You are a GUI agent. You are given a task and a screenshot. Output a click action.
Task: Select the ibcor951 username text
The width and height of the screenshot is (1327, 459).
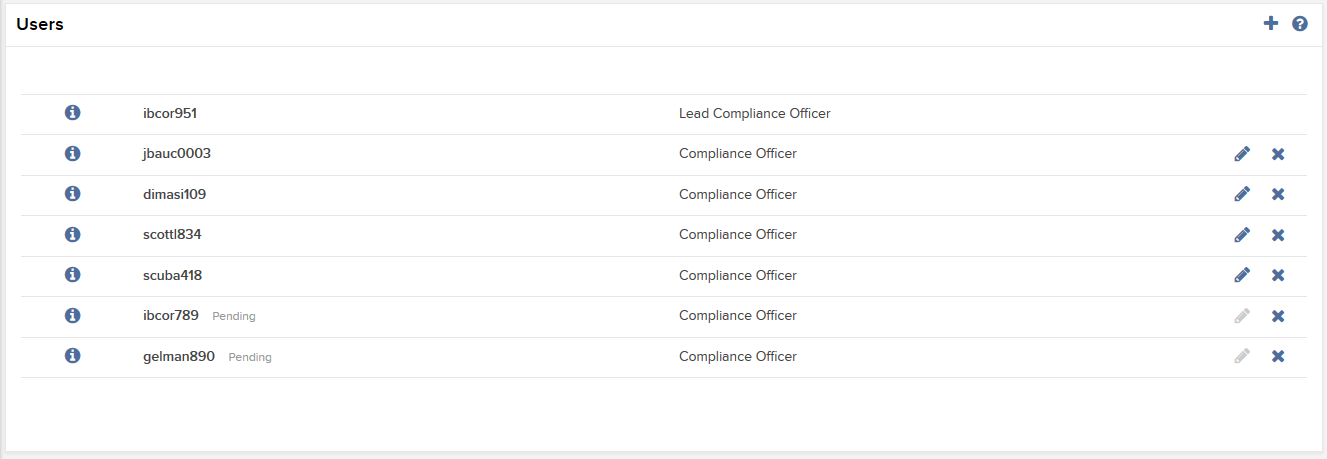170,114
